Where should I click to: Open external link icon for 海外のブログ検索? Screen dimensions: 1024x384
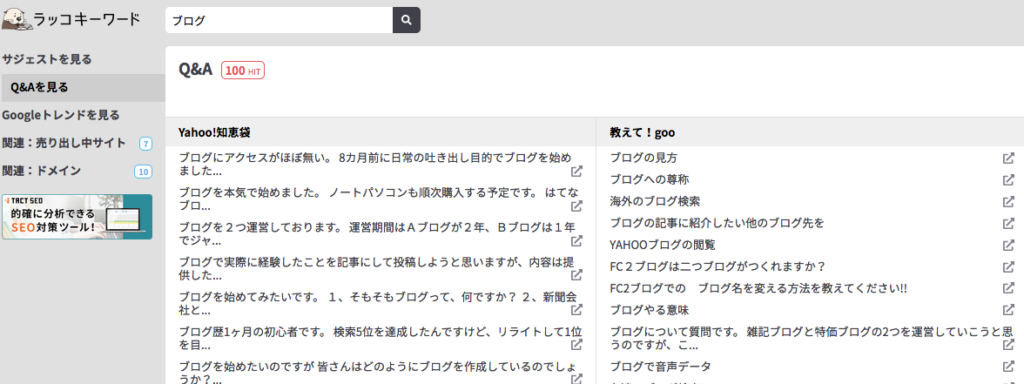point(1008,201)
